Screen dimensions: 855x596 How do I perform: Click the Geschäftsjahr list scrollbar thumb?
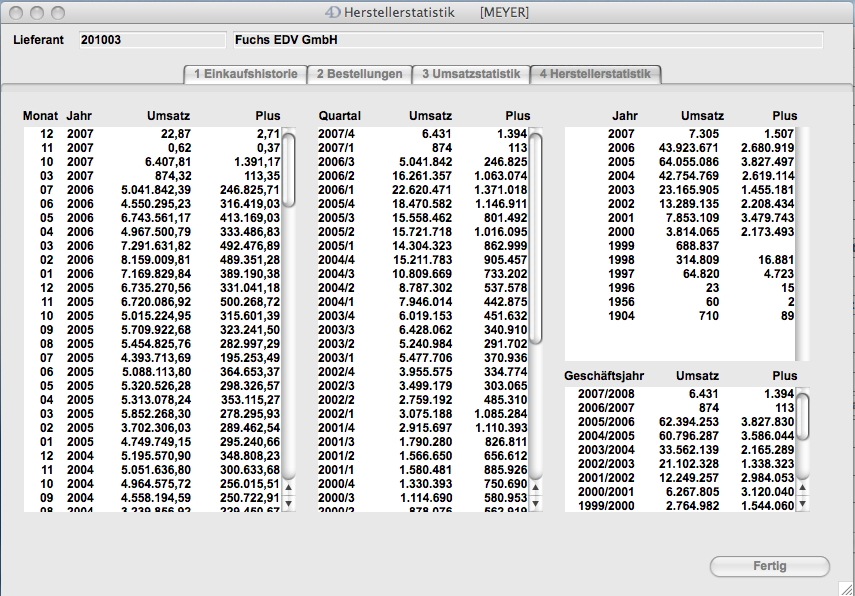802,416
